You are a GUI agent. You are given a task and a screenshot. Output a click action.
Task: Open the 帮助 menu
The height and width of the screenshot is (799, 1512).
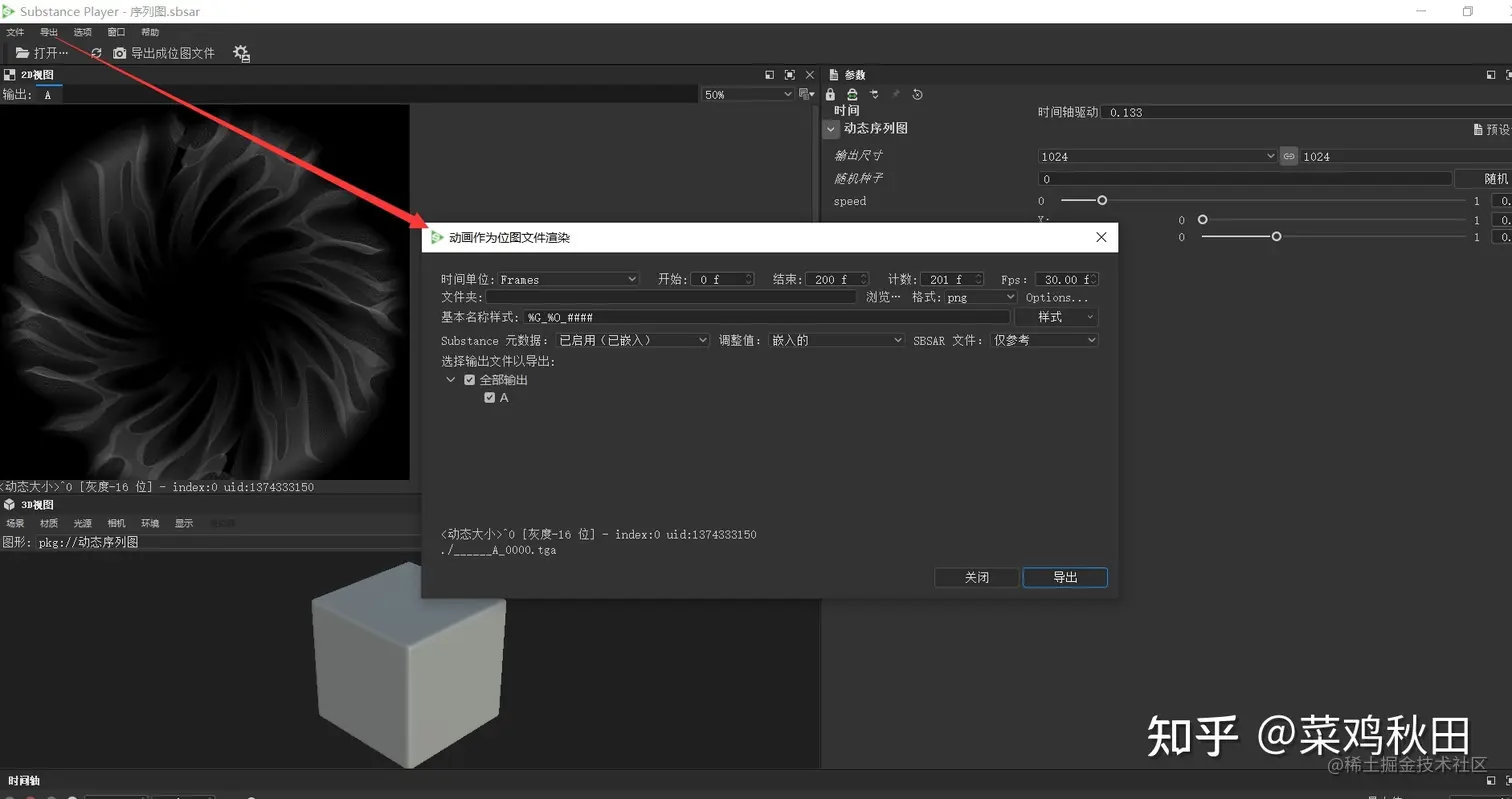tap(150, 33)
